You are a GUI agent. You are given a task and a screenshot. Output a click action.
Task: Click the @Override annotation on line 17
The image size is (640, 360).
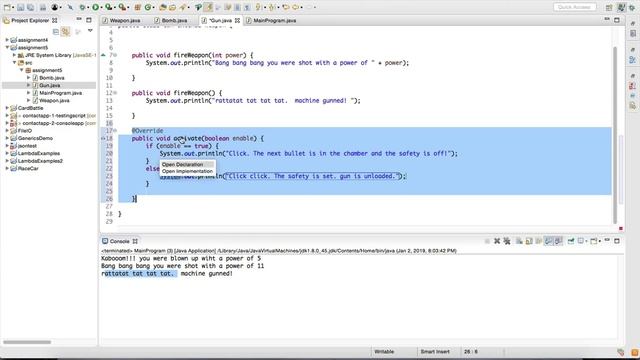(x=147, y=131)
